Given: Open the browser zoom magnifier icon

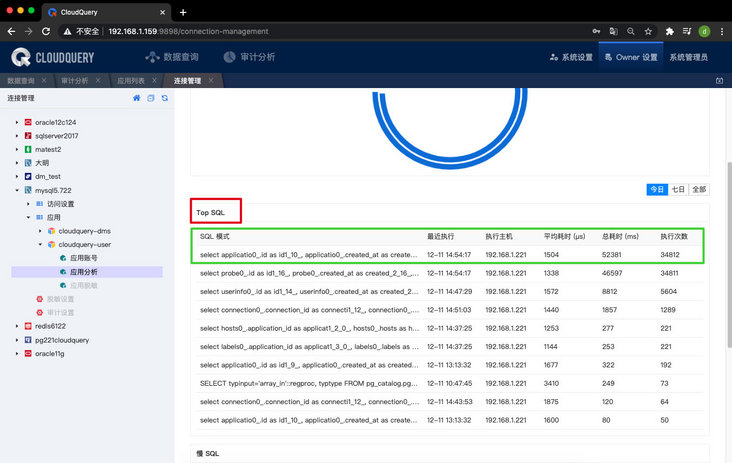Looking at the screenshot, I should tap(631, 31).
